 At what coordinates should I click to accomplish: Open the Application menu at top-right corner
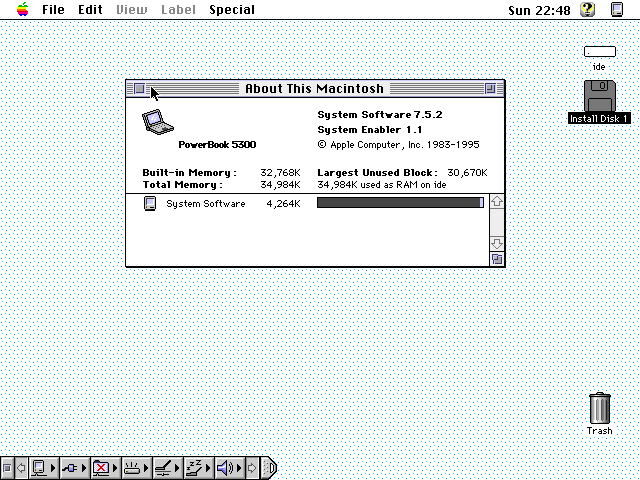coord(617,10)
